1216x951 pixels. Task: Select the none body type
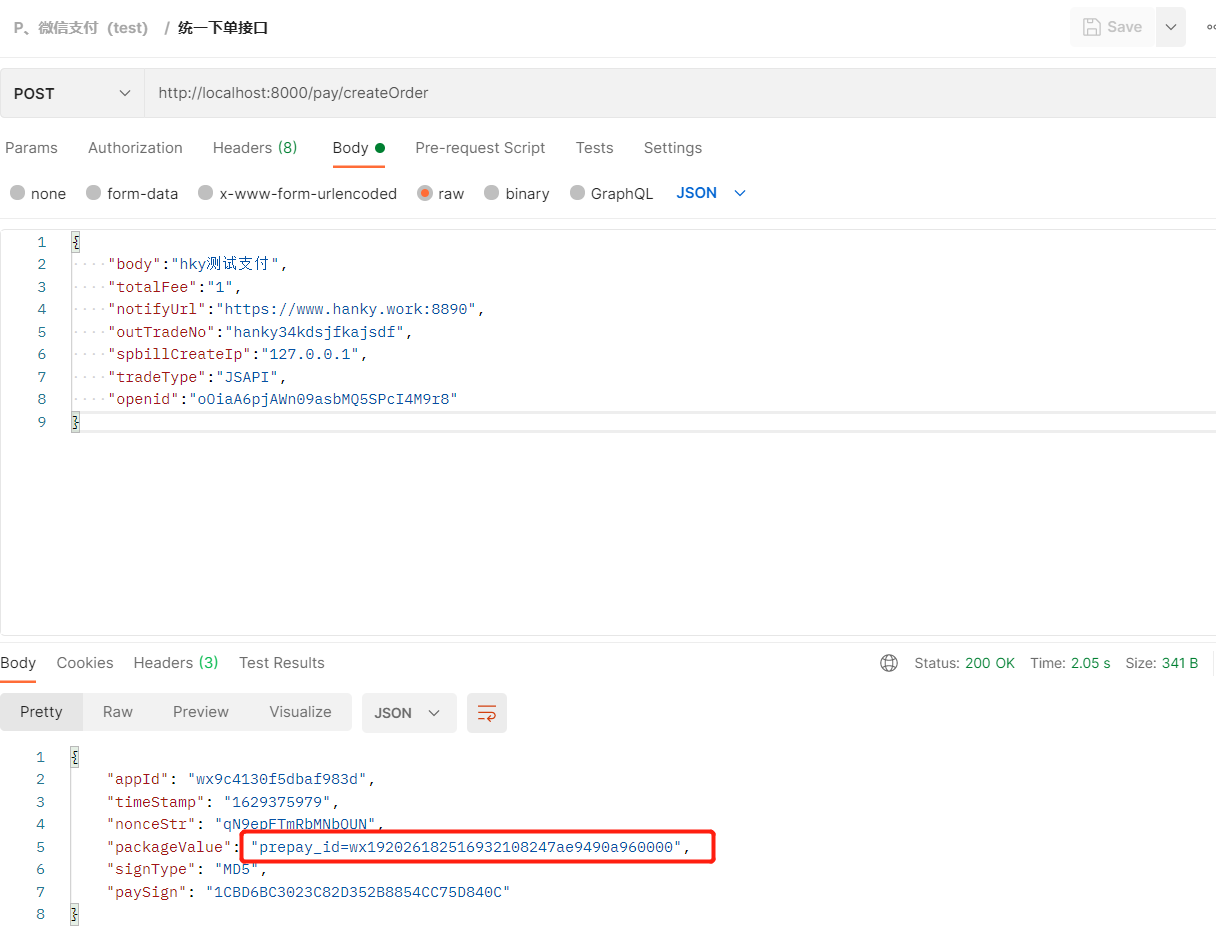[x=37, y=193]
